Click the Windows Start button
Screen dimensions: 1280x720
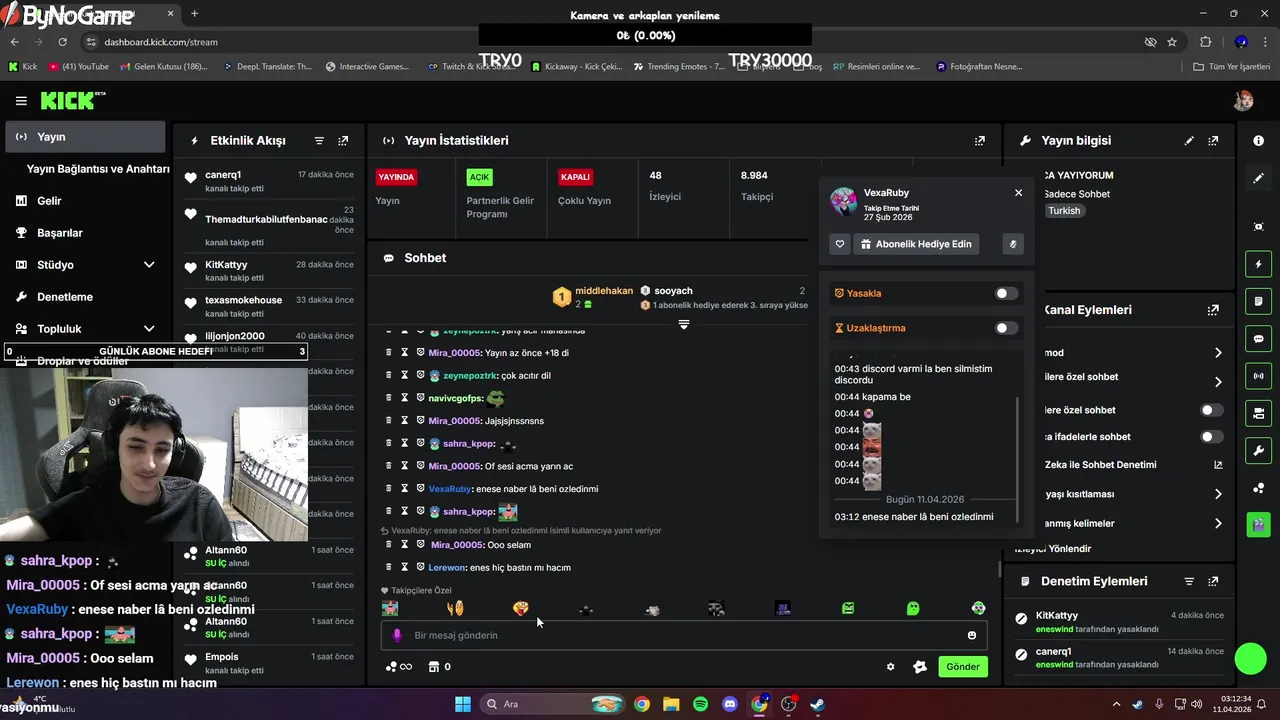463,704
